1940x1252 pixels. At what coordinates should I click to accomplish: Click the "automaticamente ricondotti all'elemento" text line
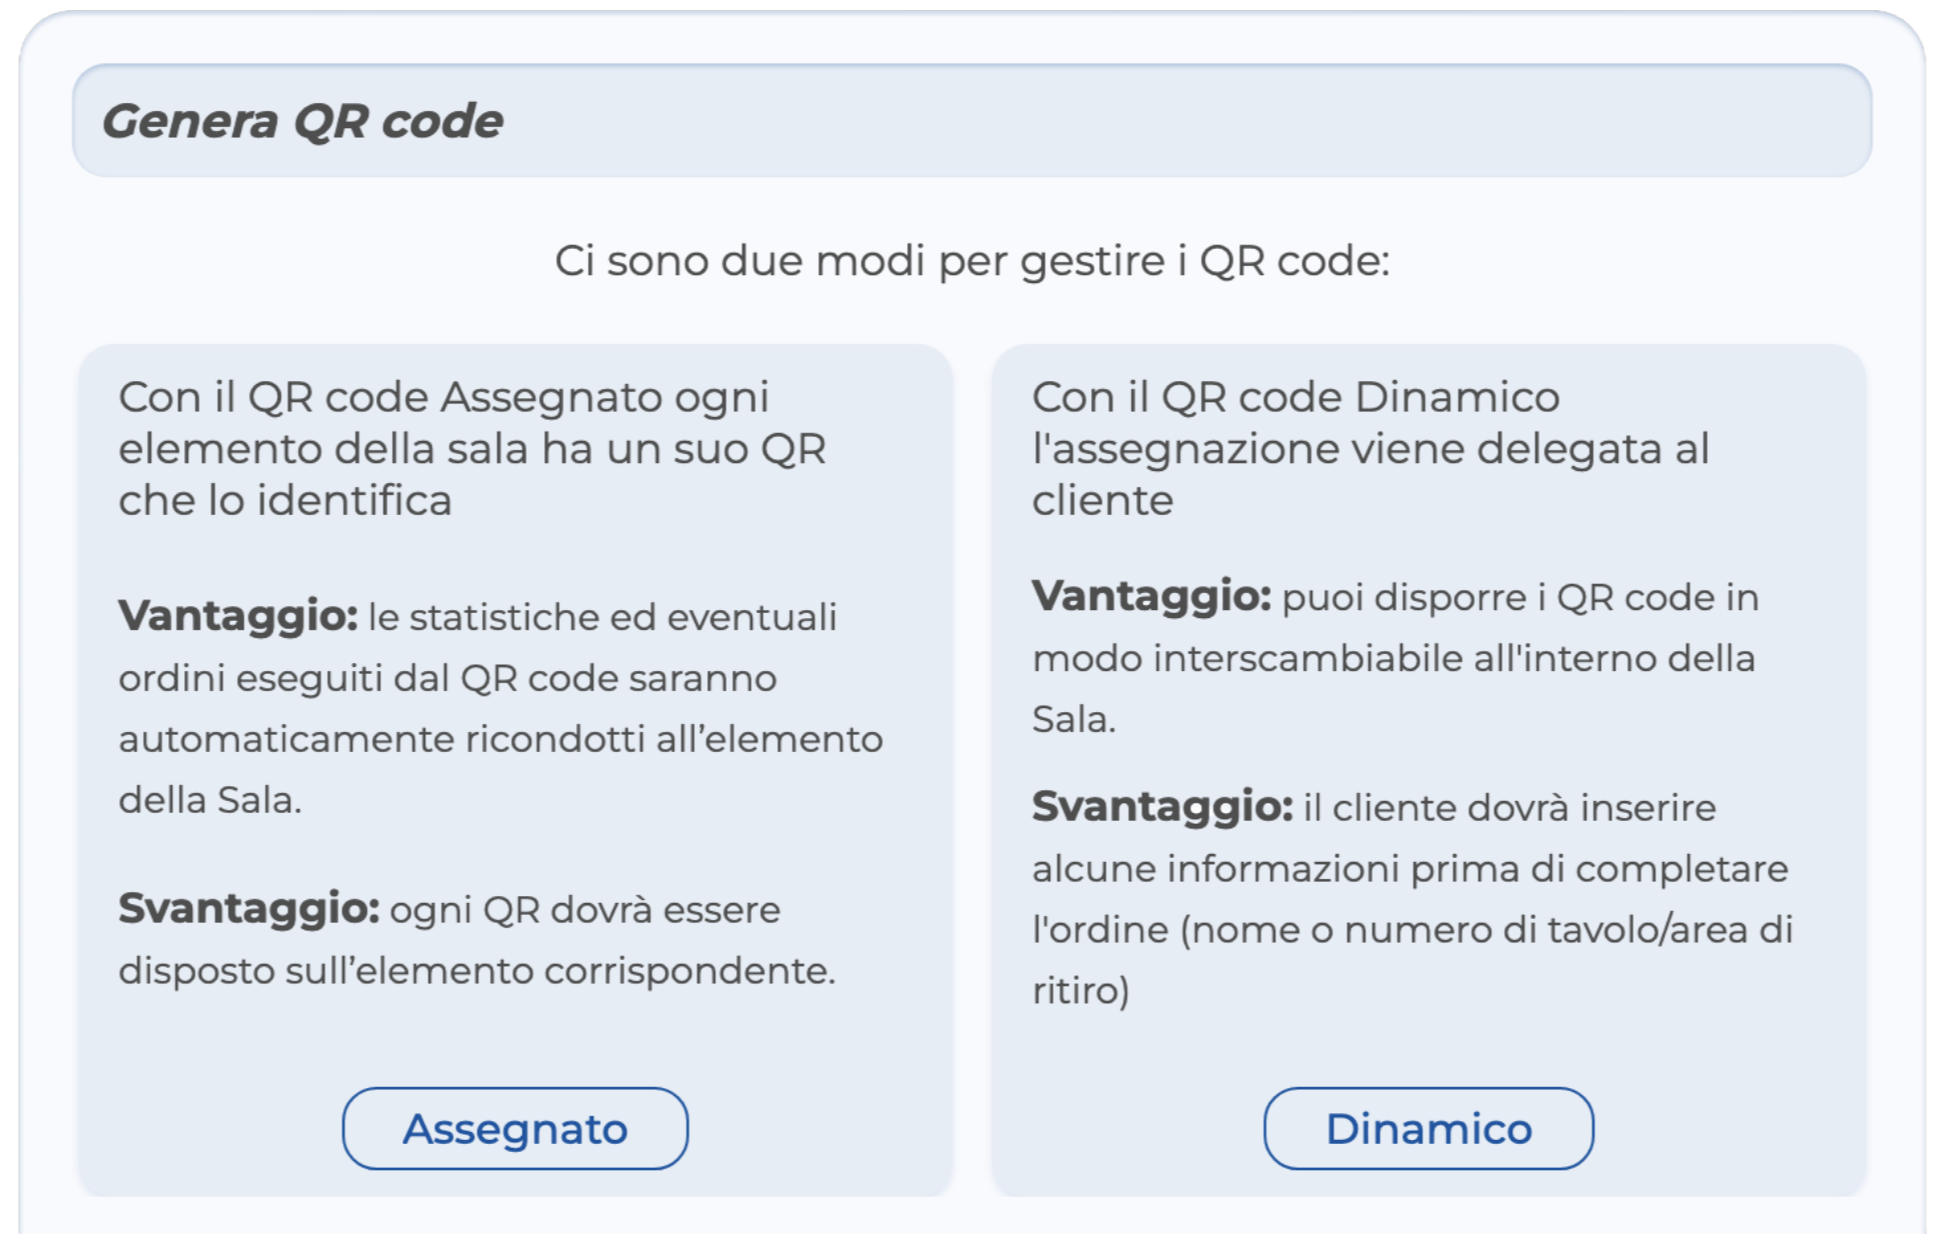tap(500, 739)
